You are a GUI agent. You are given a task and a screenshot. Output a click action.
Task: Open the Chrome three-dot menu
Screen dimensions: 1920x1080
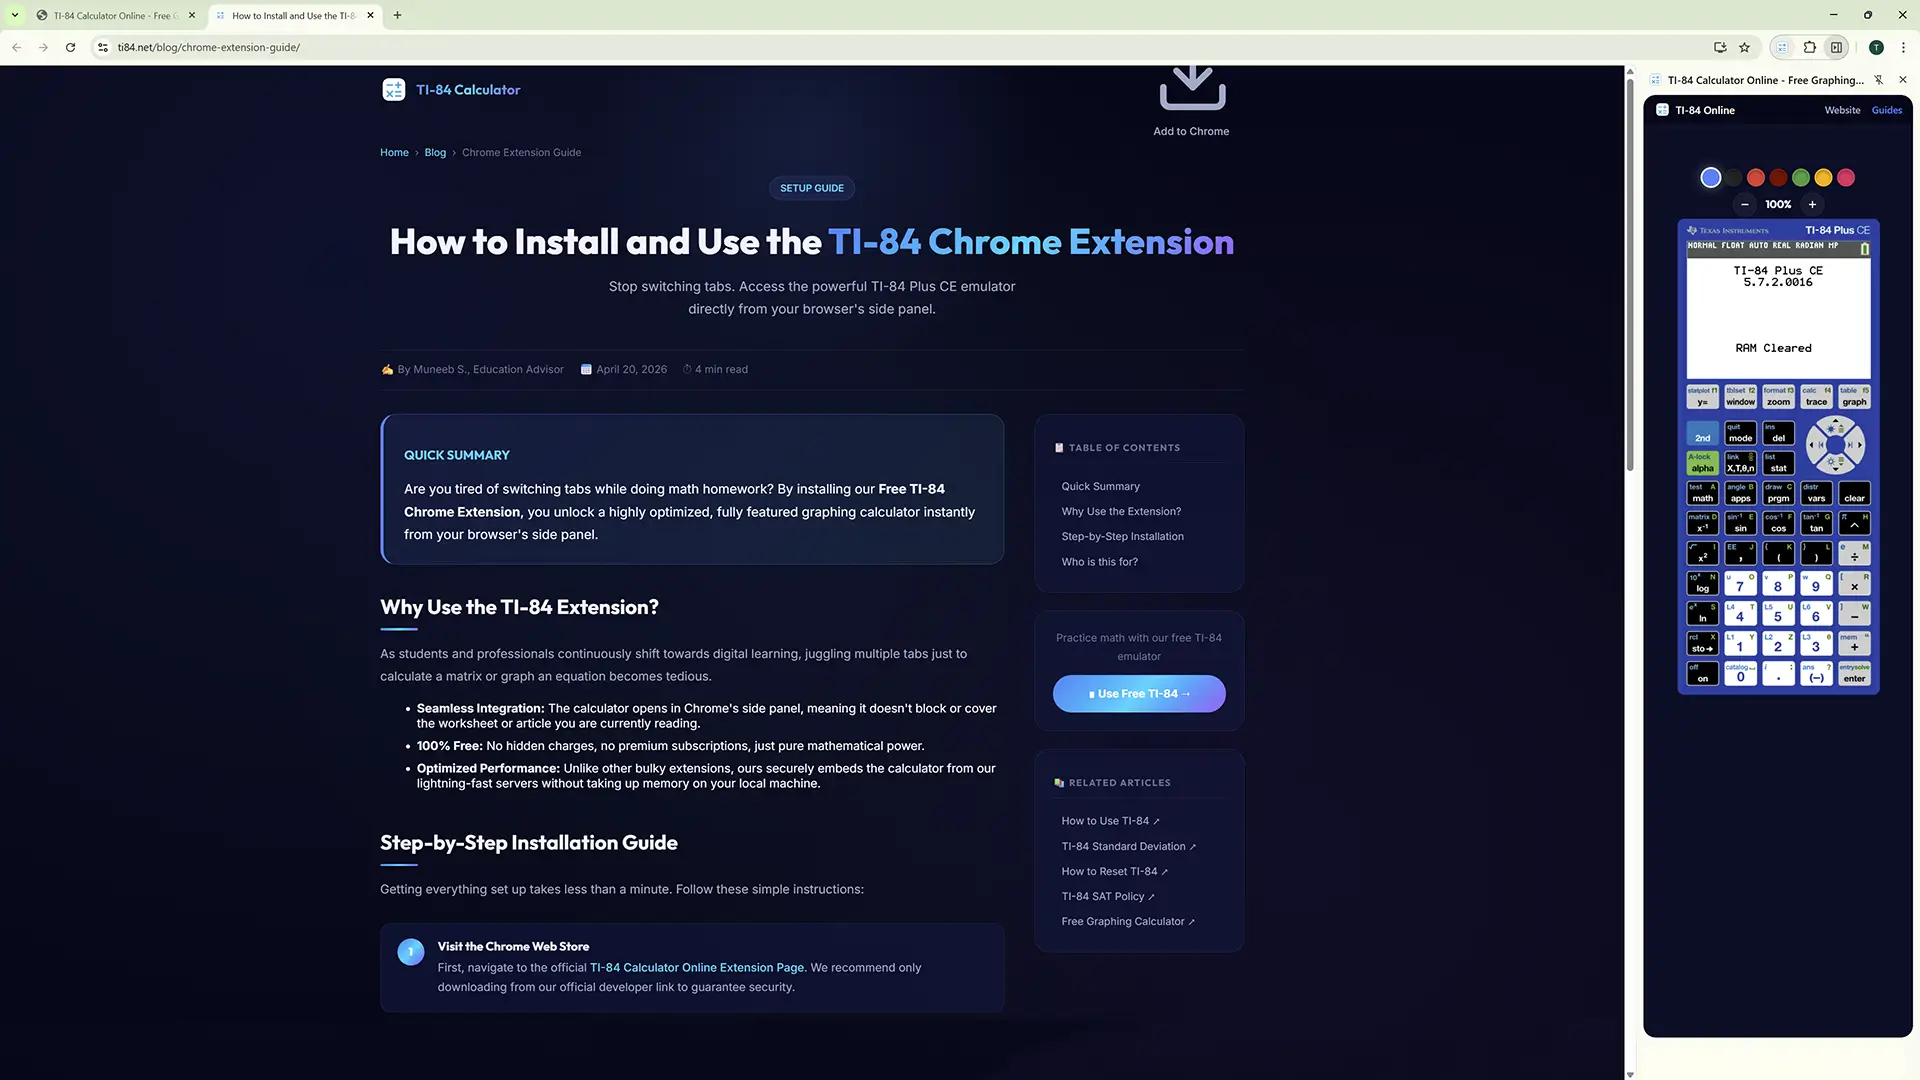click(x=1903, y=47)
